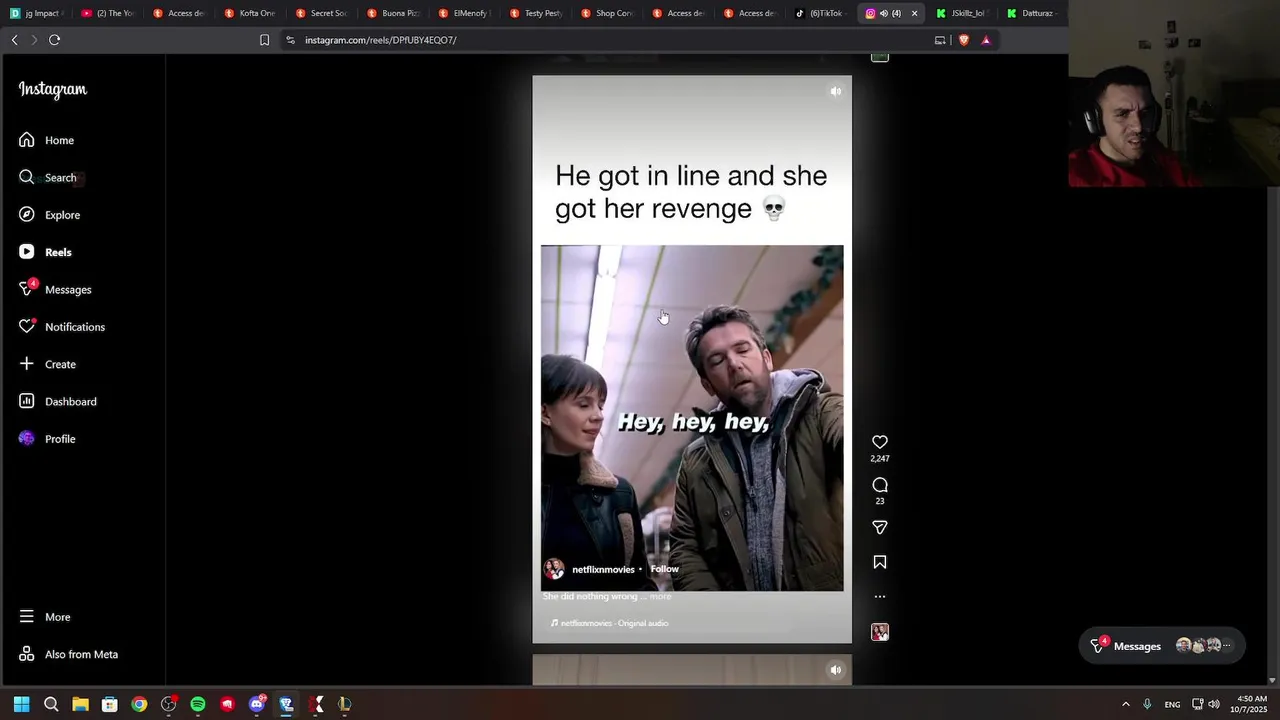
Task: Reload the Instagram page
Action: (x=54, y=40)
